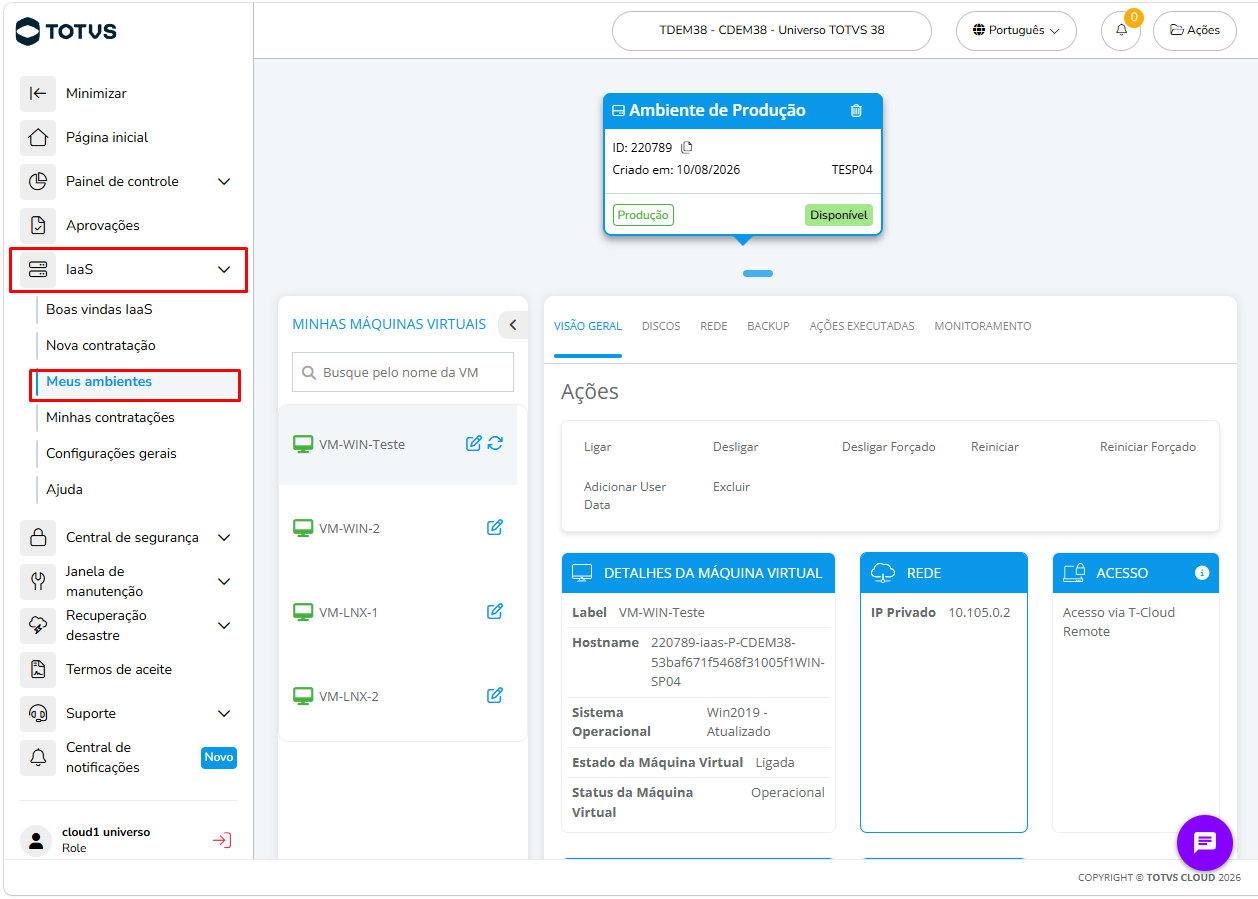Open Minhas contratações submenu item
Image resolution: width=1258 pixels, height=899 pixels.
click(x=110, y=417)
